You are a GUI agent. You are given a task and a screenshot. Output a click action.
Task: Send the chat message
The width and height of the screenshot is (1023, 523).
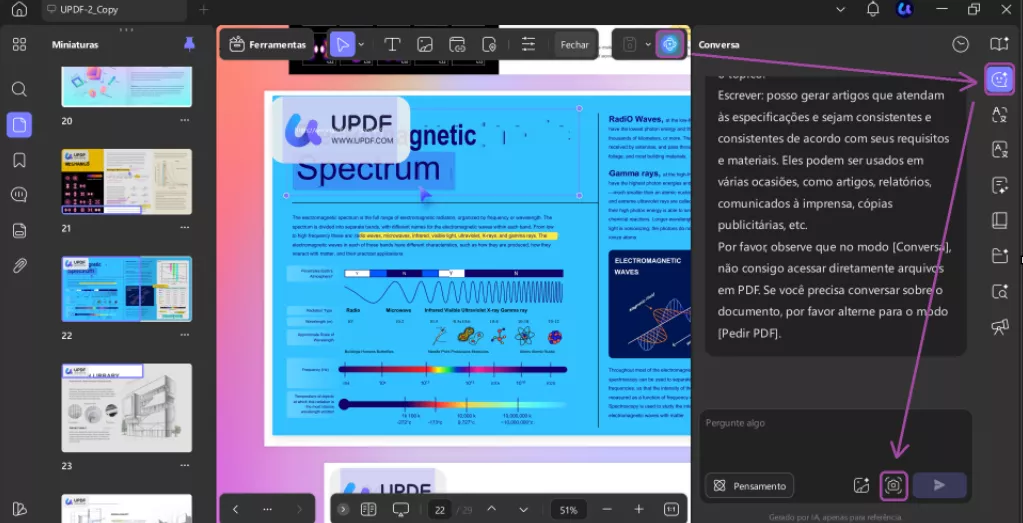[x=939, y=486]
